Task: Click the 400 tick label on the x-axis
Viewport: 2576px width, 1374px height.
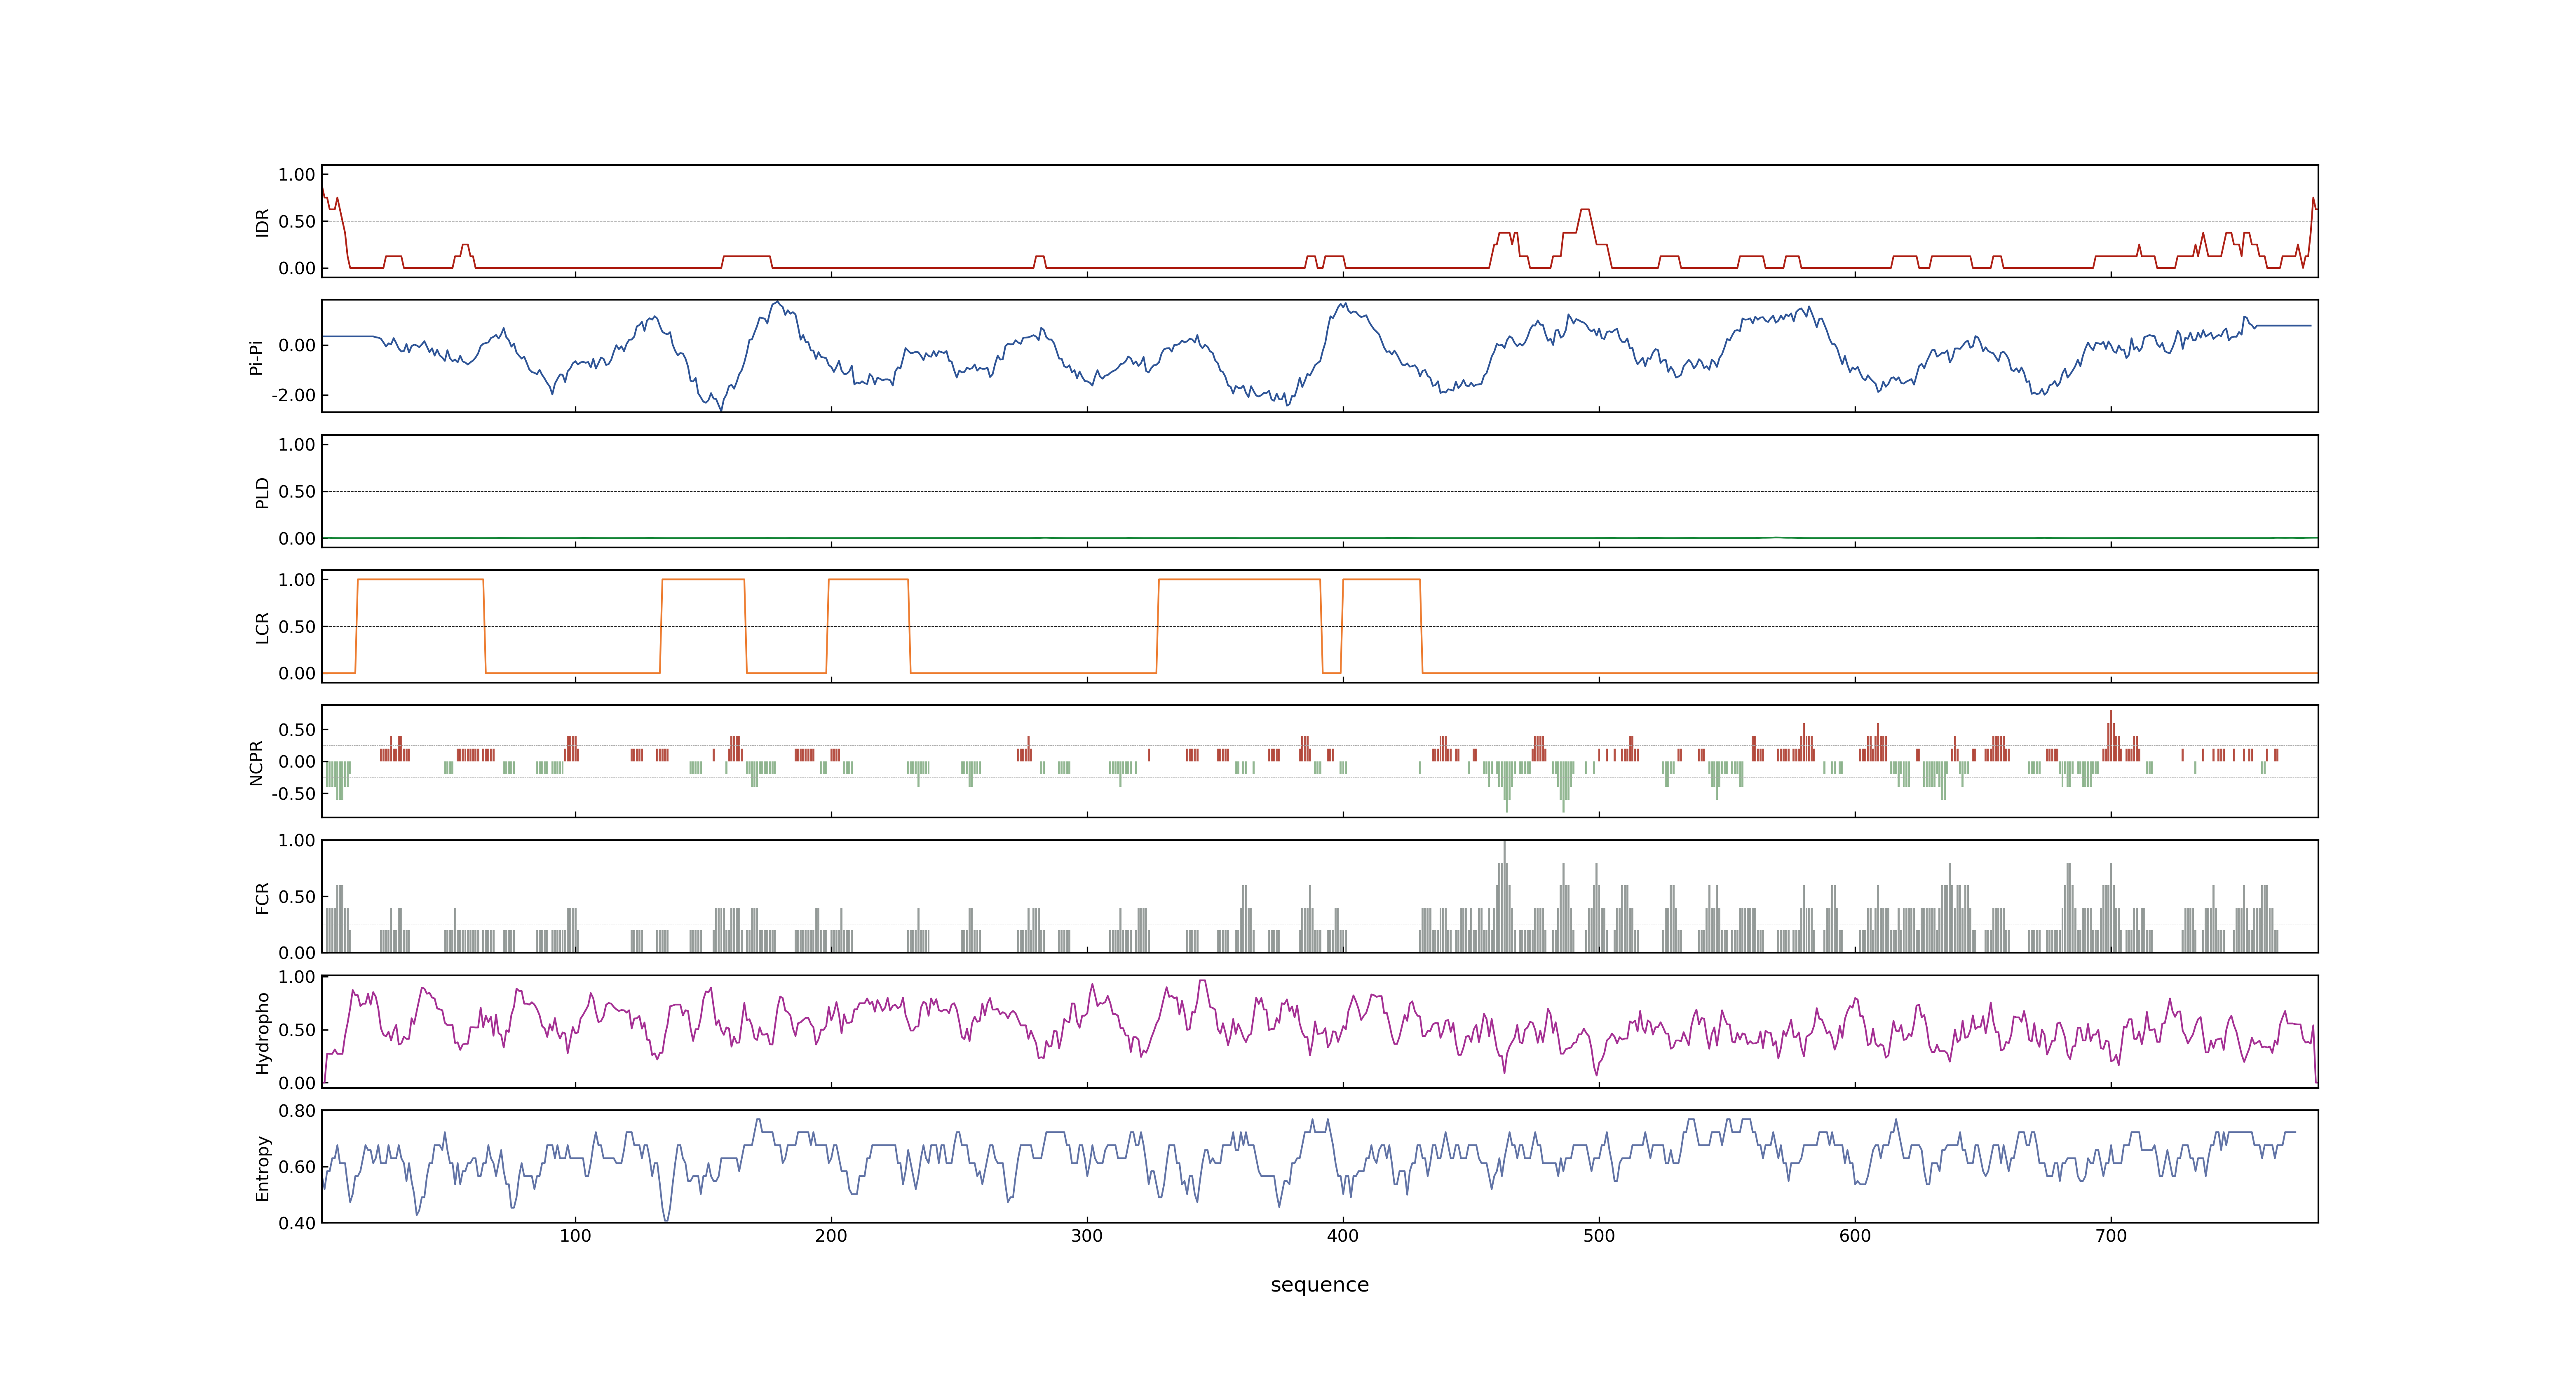Action: [x=1343, y=1236]
